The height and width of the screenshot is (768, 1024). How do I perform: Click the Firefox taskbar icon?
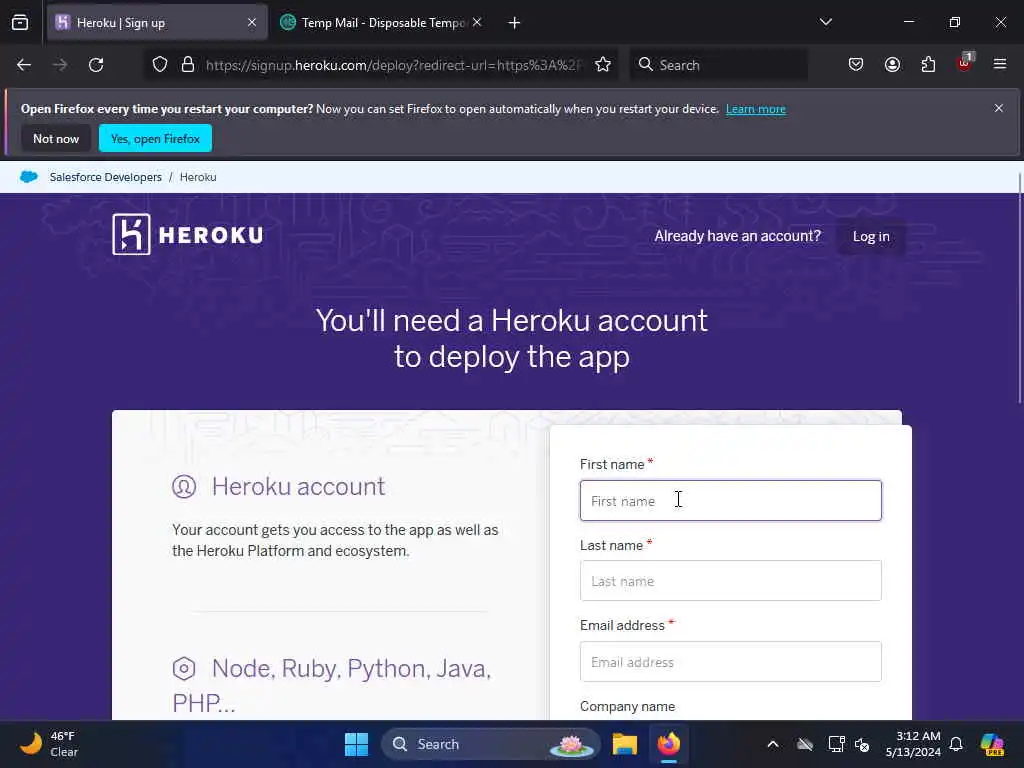(669, 744)
